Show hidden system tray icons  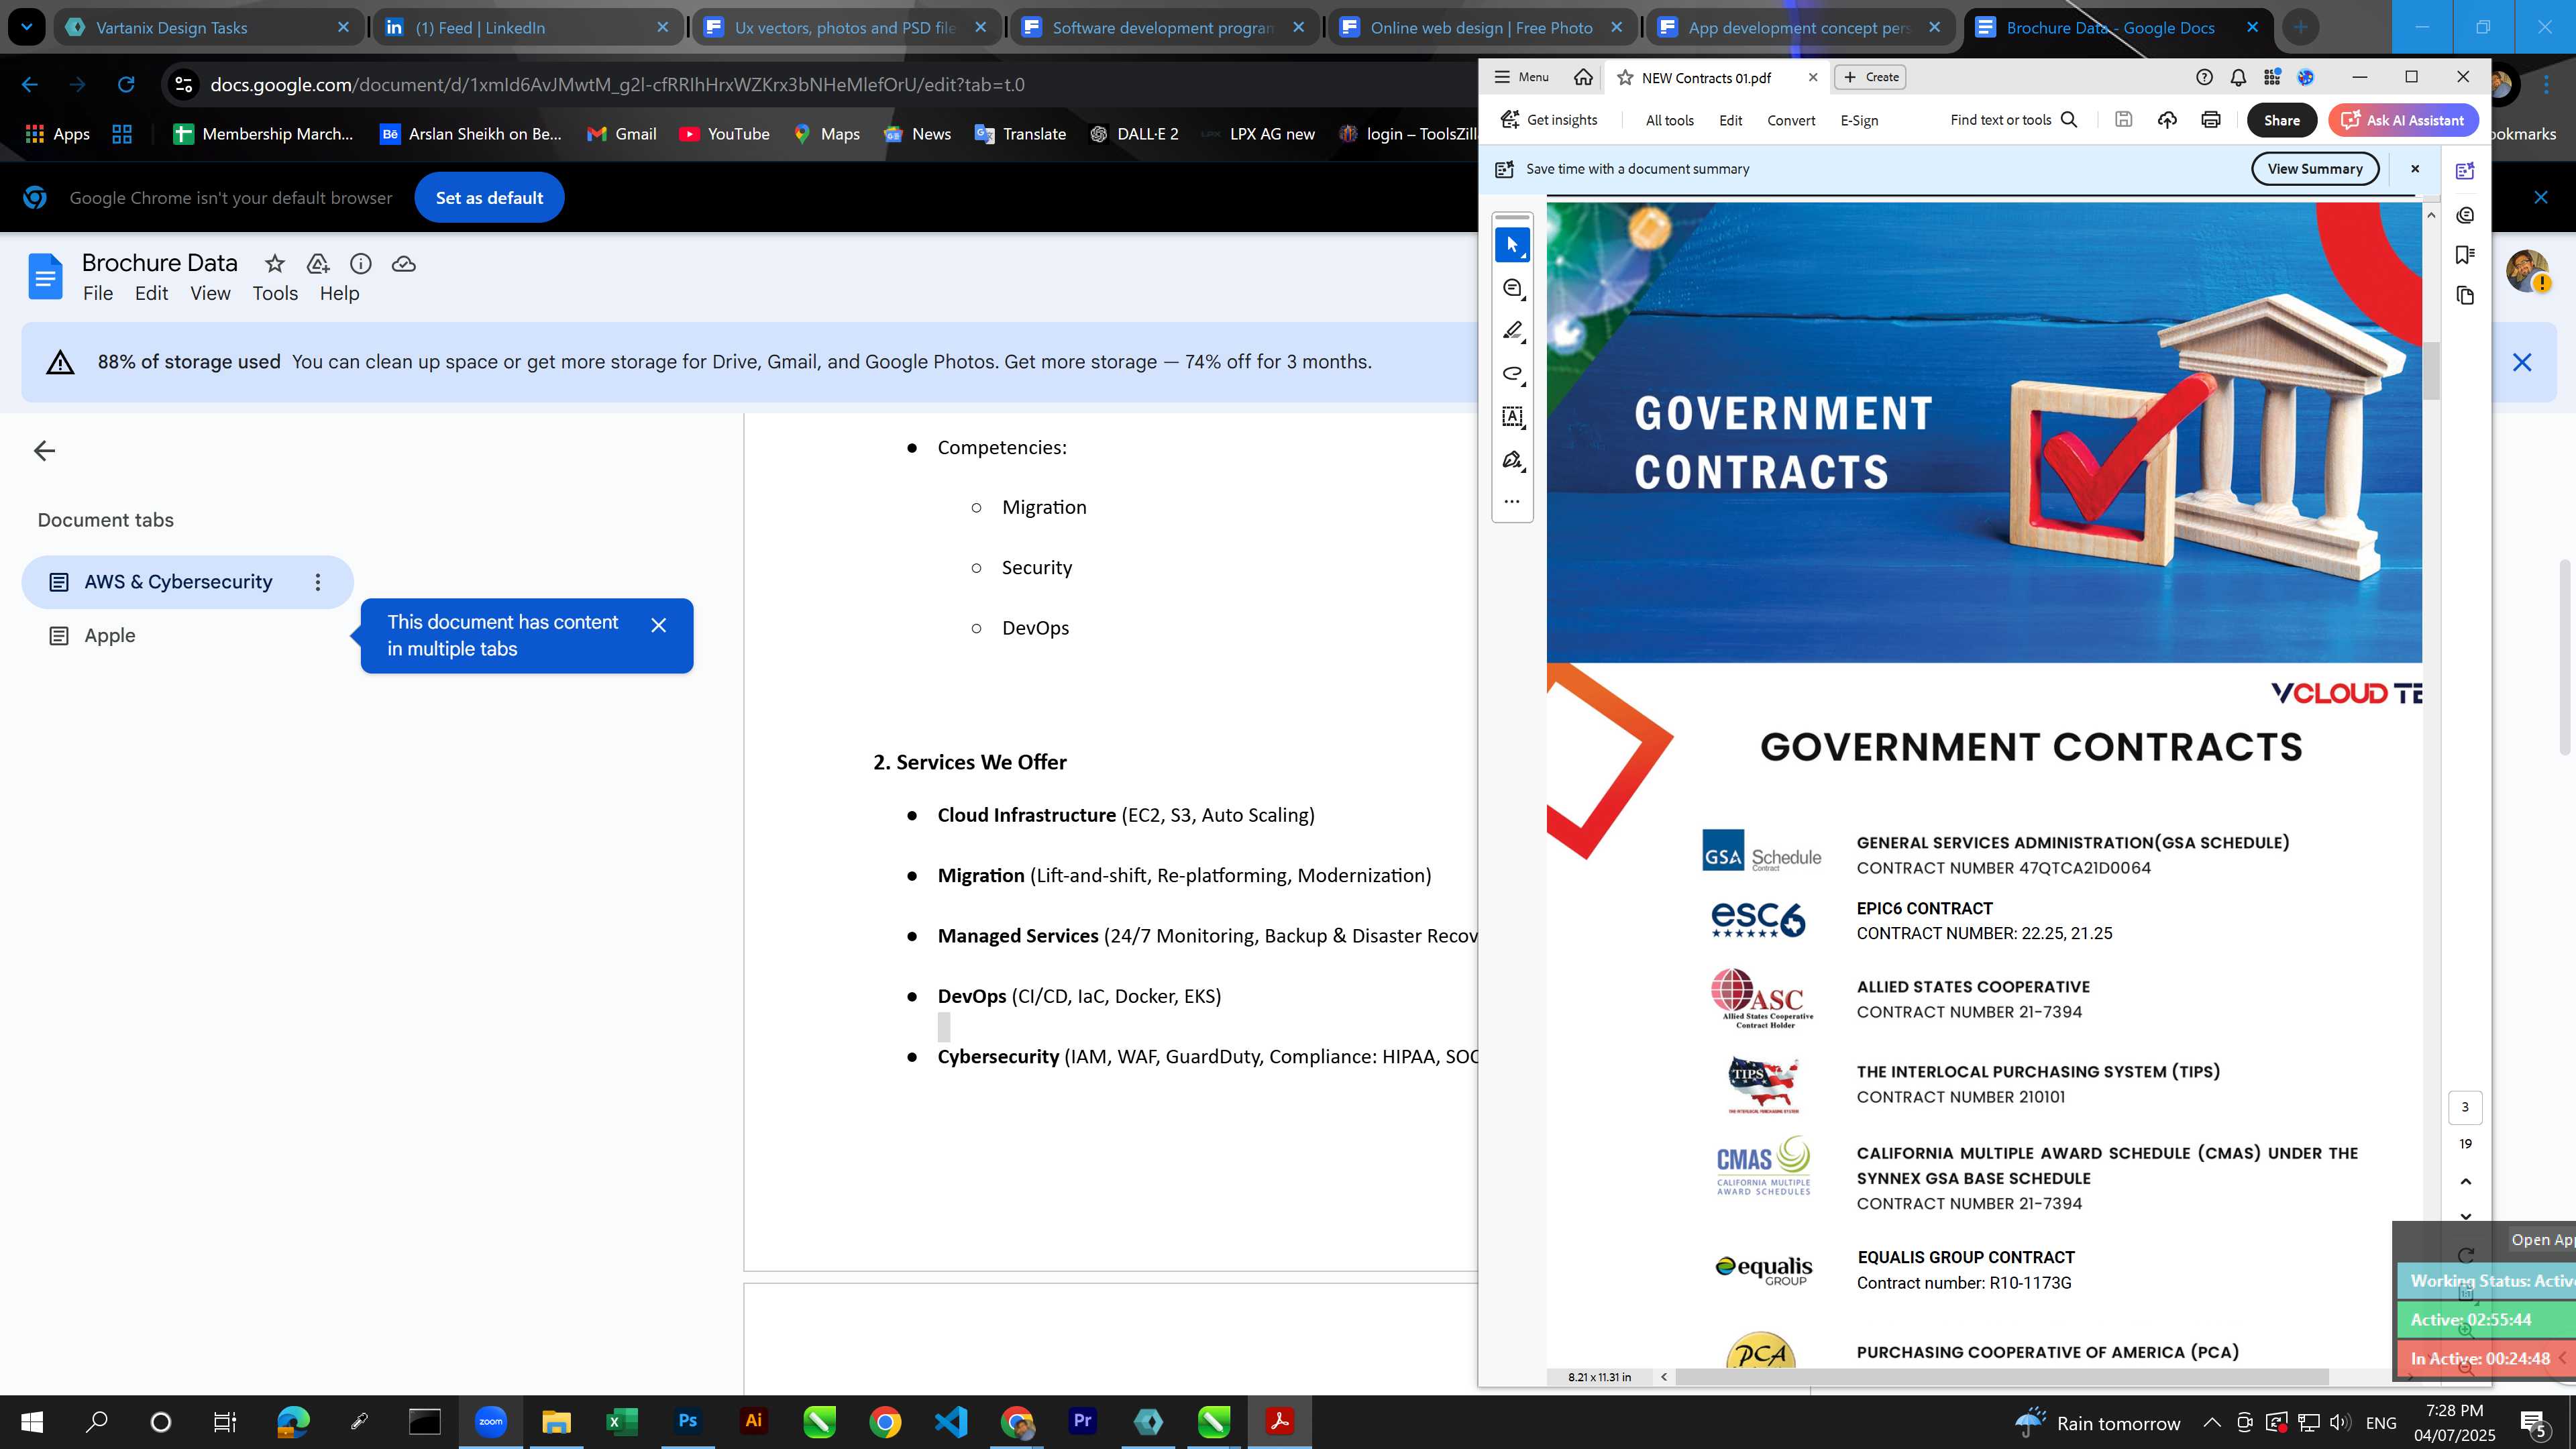coord(2212,1422)
